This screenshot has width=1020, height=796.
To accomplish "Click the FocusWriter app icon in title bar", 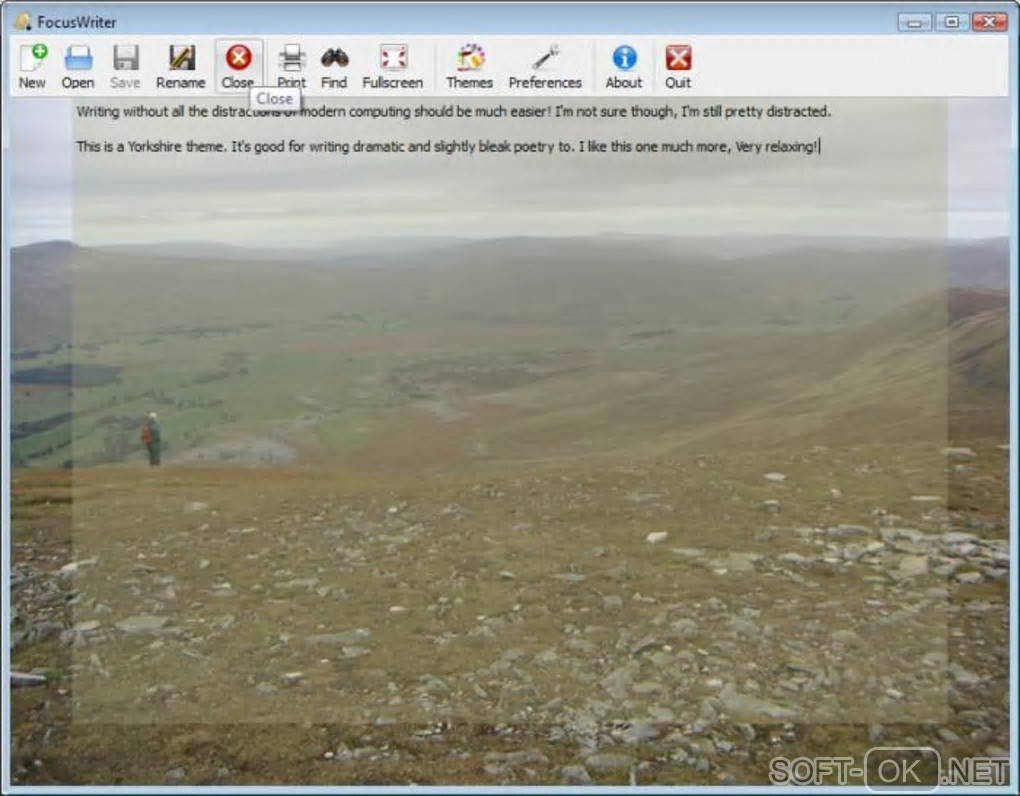I will [23, 21].
